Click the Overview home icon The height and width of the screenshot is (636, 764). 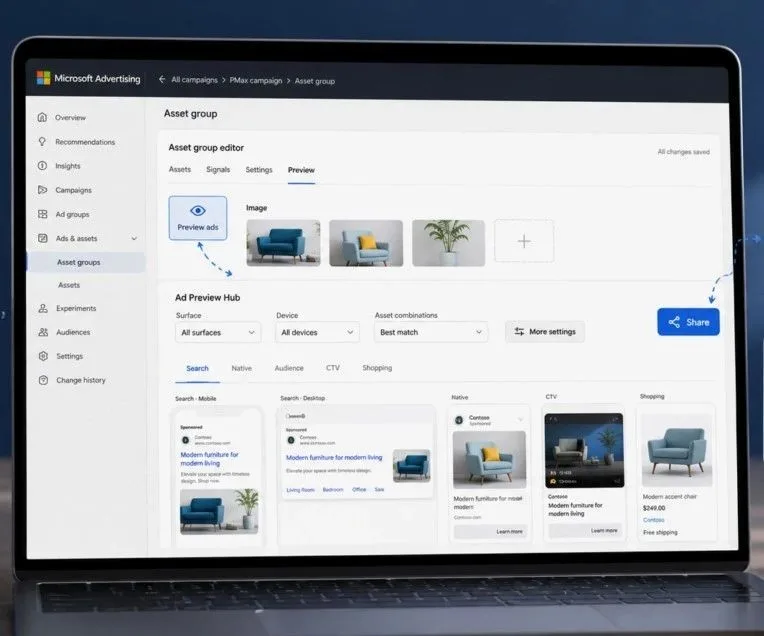42,117
